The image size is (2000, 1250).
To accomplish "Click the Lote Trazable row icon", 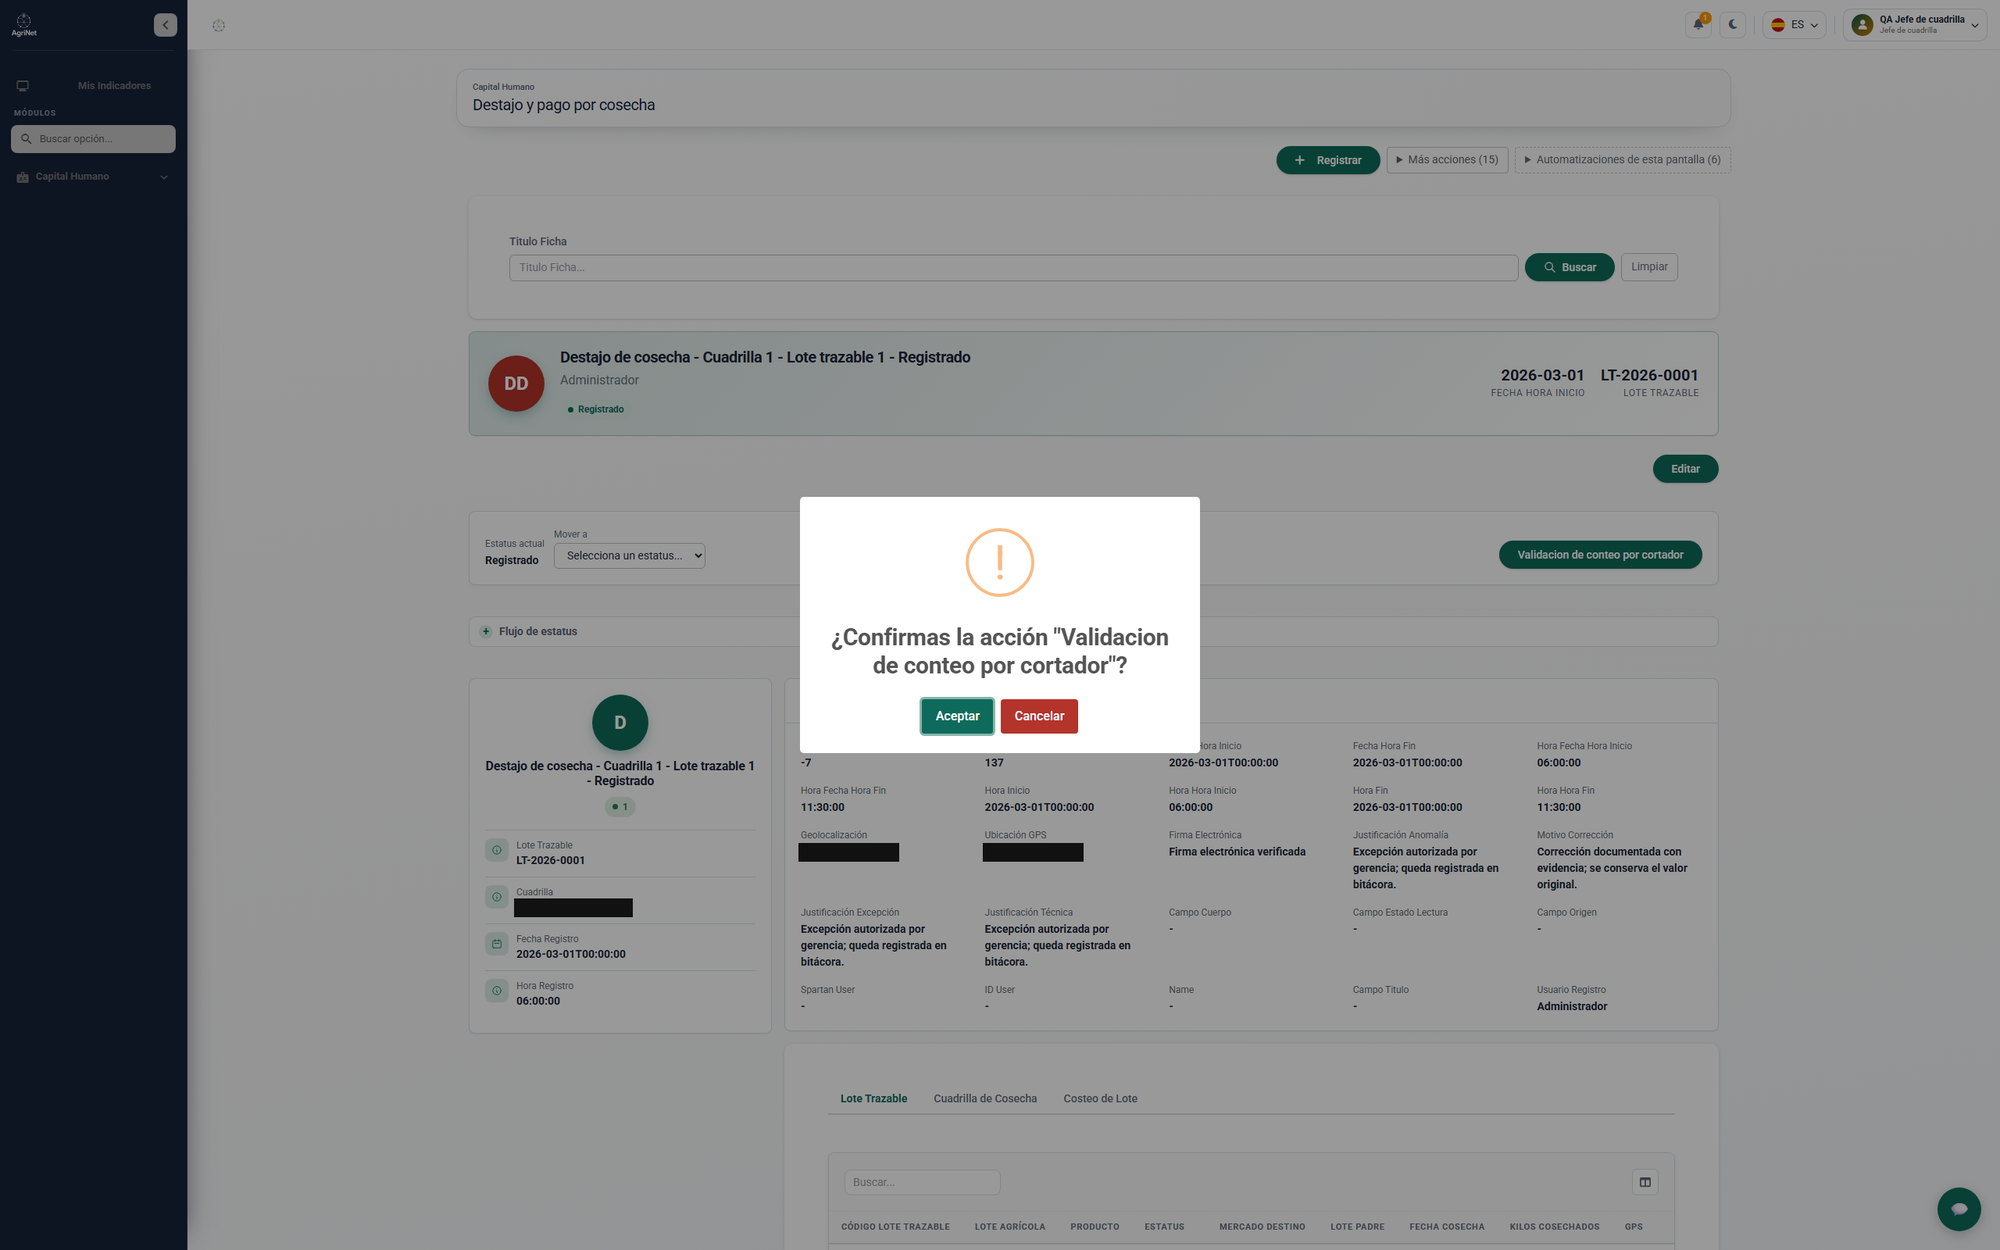I will (497, 850).
